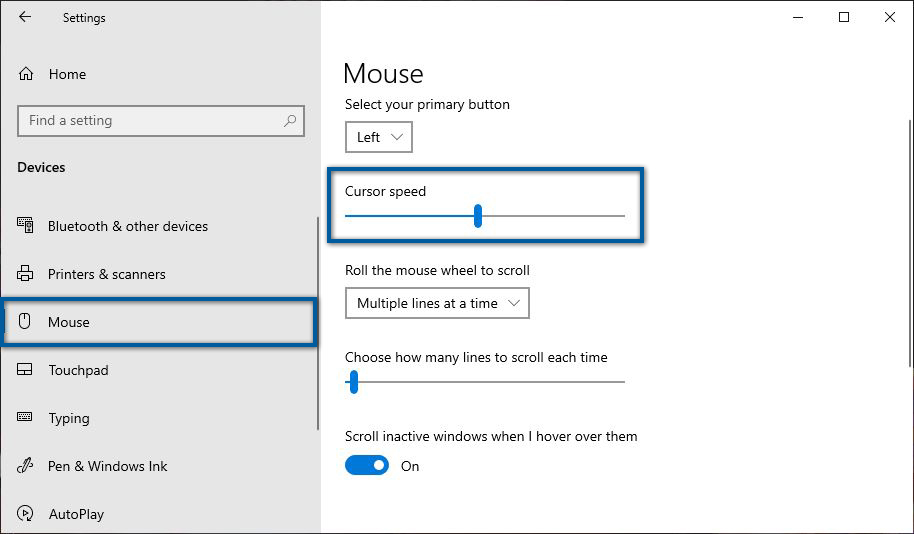This screenshot has height=534, width=914.
Task: Turn off Scroll inactive windows toggle
Action: click(x=367, y=465)
